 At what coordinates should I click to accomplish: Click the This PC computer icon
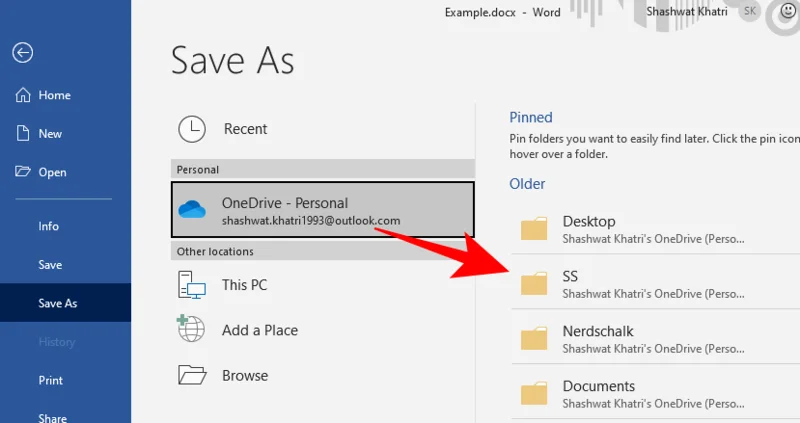click(191, 285)
